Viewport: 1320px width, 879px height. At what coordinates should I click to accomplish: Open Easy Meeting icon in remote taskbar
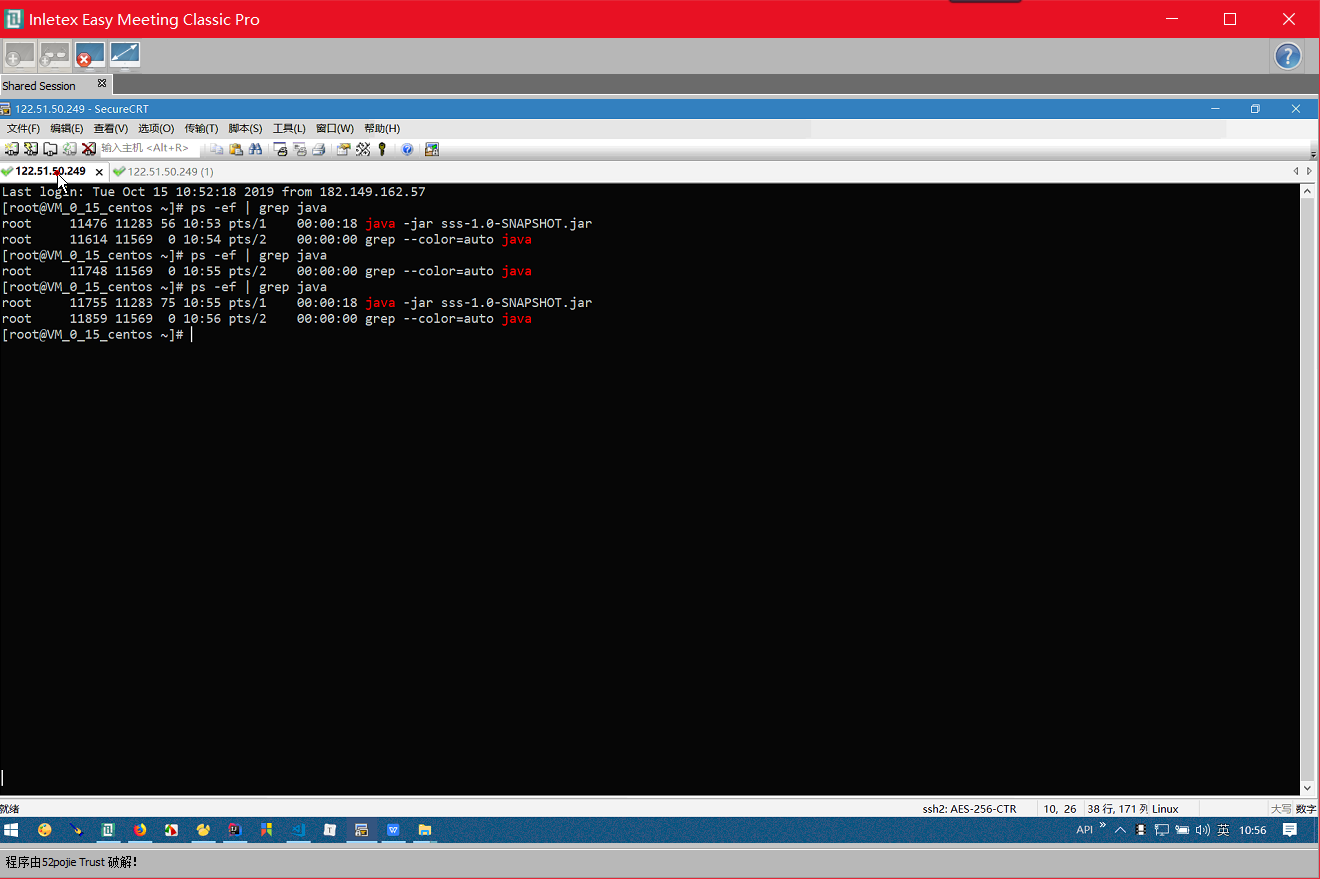coord(108,830)
